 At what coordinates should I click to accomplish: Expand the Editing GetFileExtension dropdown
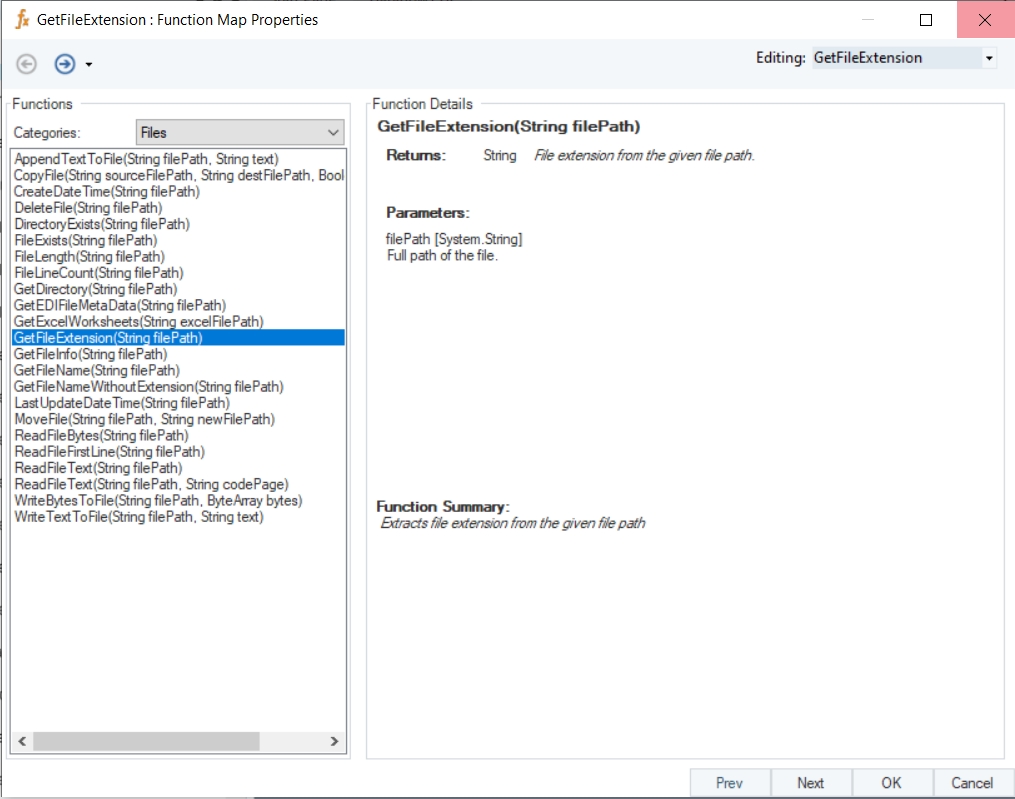[989, 58]
